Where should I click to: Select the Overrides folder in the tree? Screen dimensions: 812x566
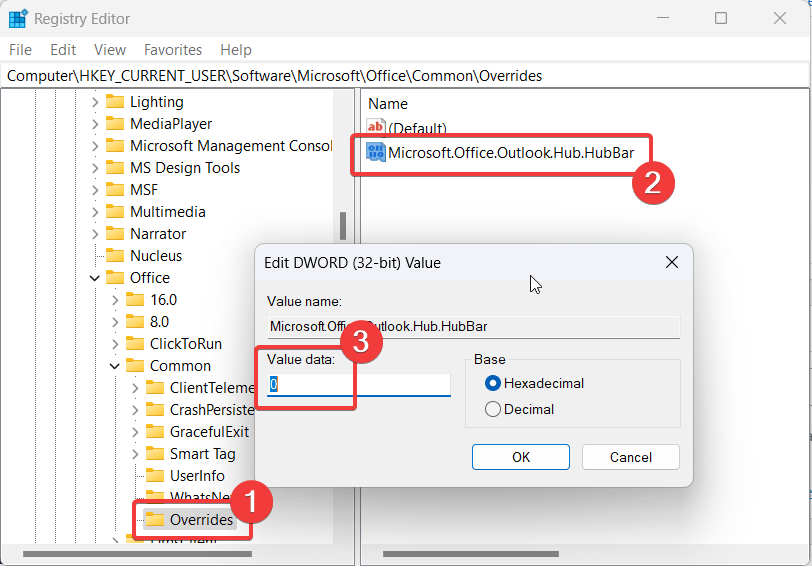(x=201, y=519)
